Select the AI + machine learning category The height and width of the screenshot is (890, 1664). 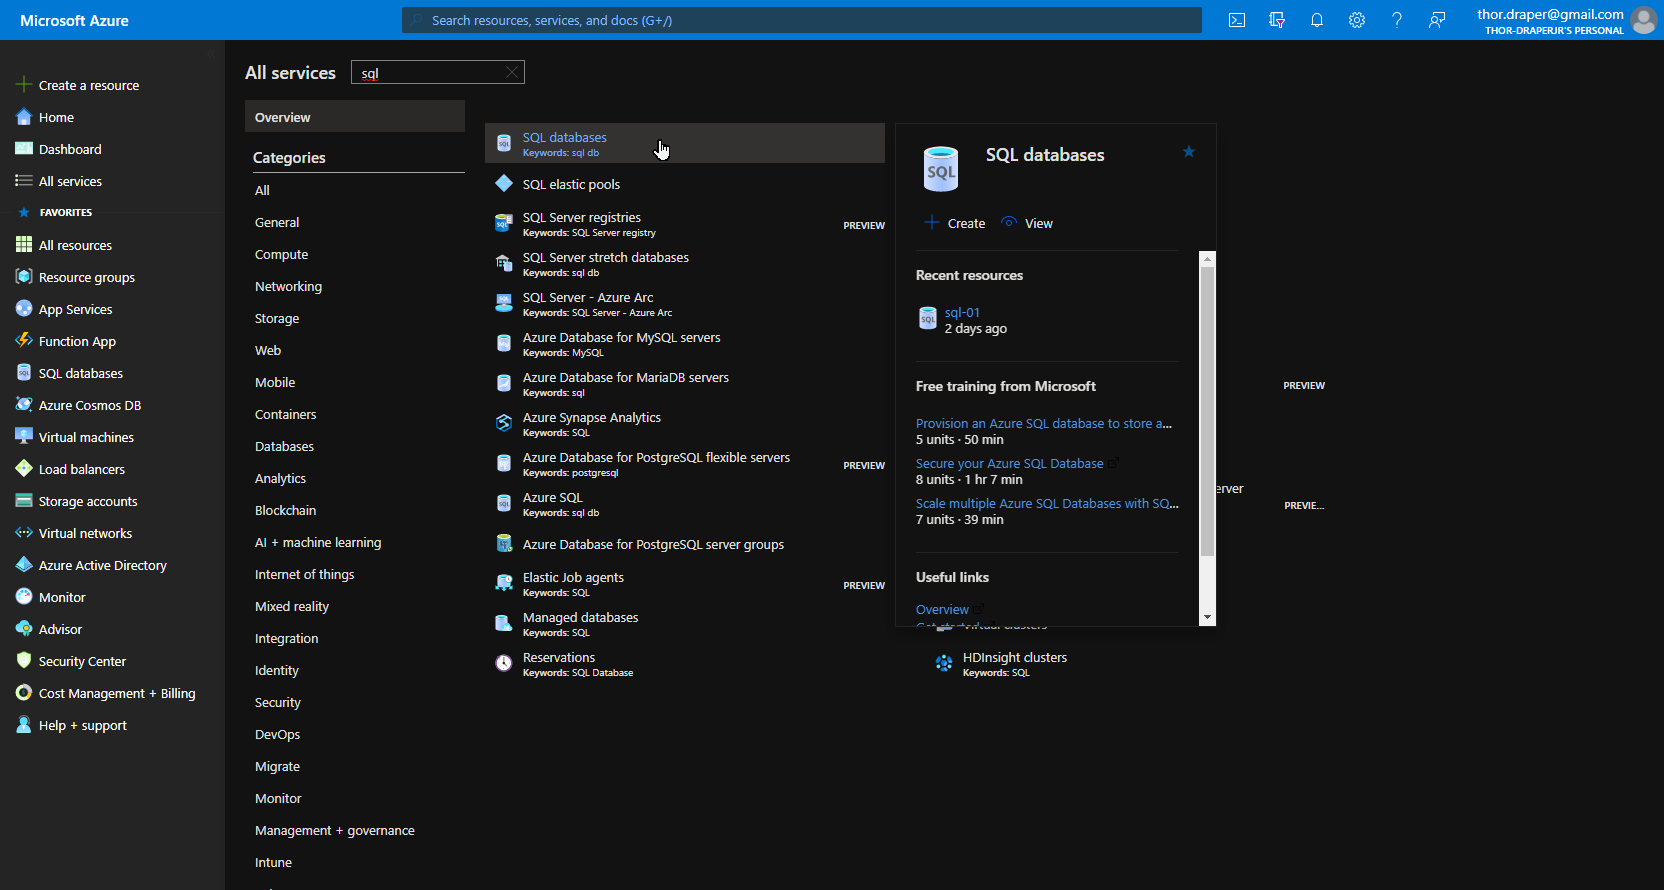coord(318,542)
